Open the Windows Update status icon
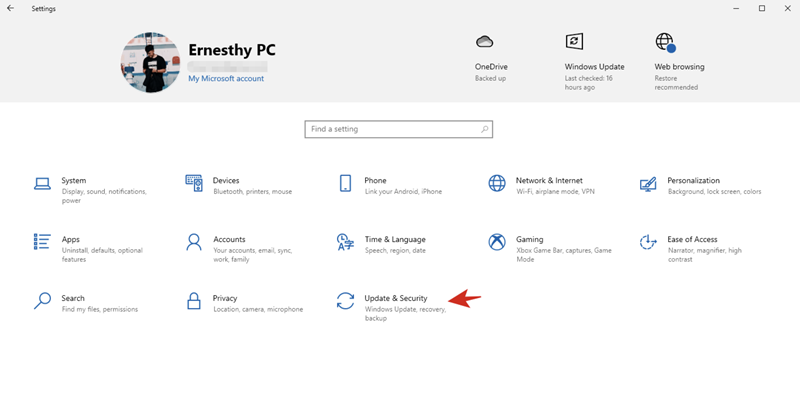Viewport: 800px width, 394px height. [x=574, y=41]
